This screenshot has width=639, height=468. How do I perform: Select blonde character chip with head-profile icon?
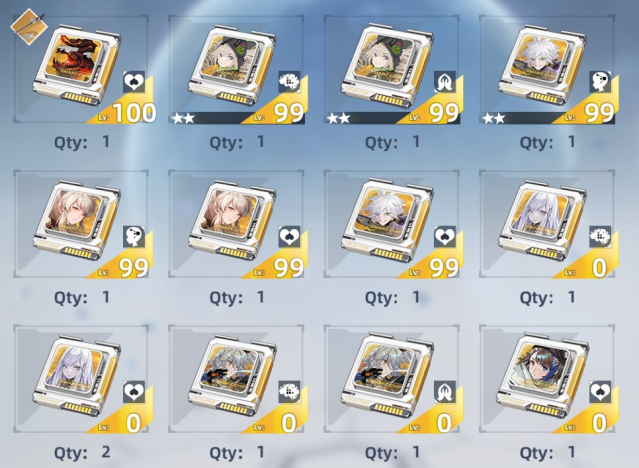pyautogui.click(x=81, y=224)
